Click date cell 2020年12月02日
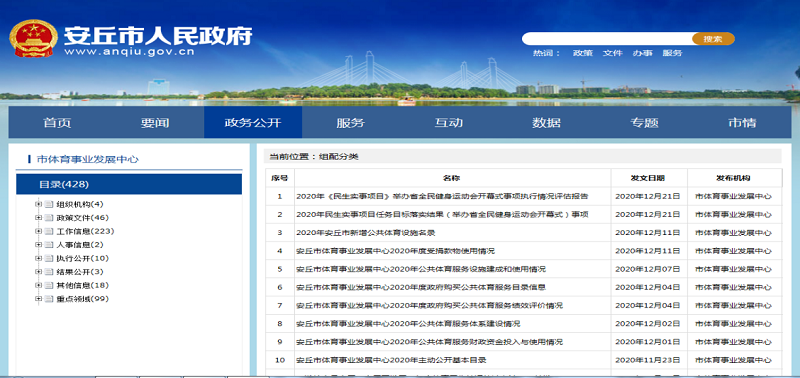Viewport: 800px width, 378px height. coord(648,323)
